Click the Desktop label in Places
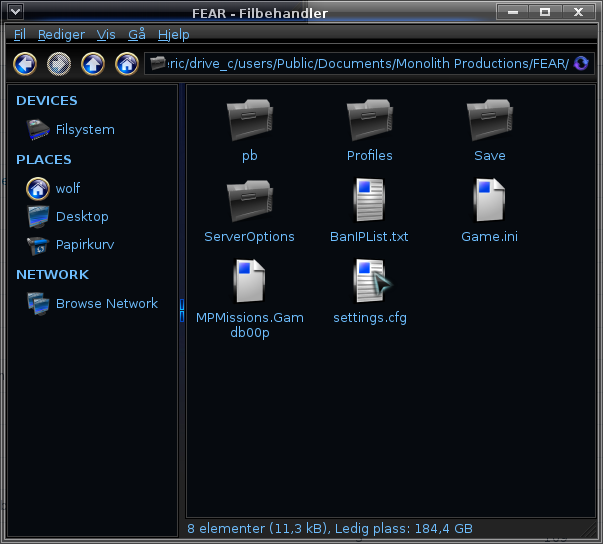603x544 pixels. [82, 217]
